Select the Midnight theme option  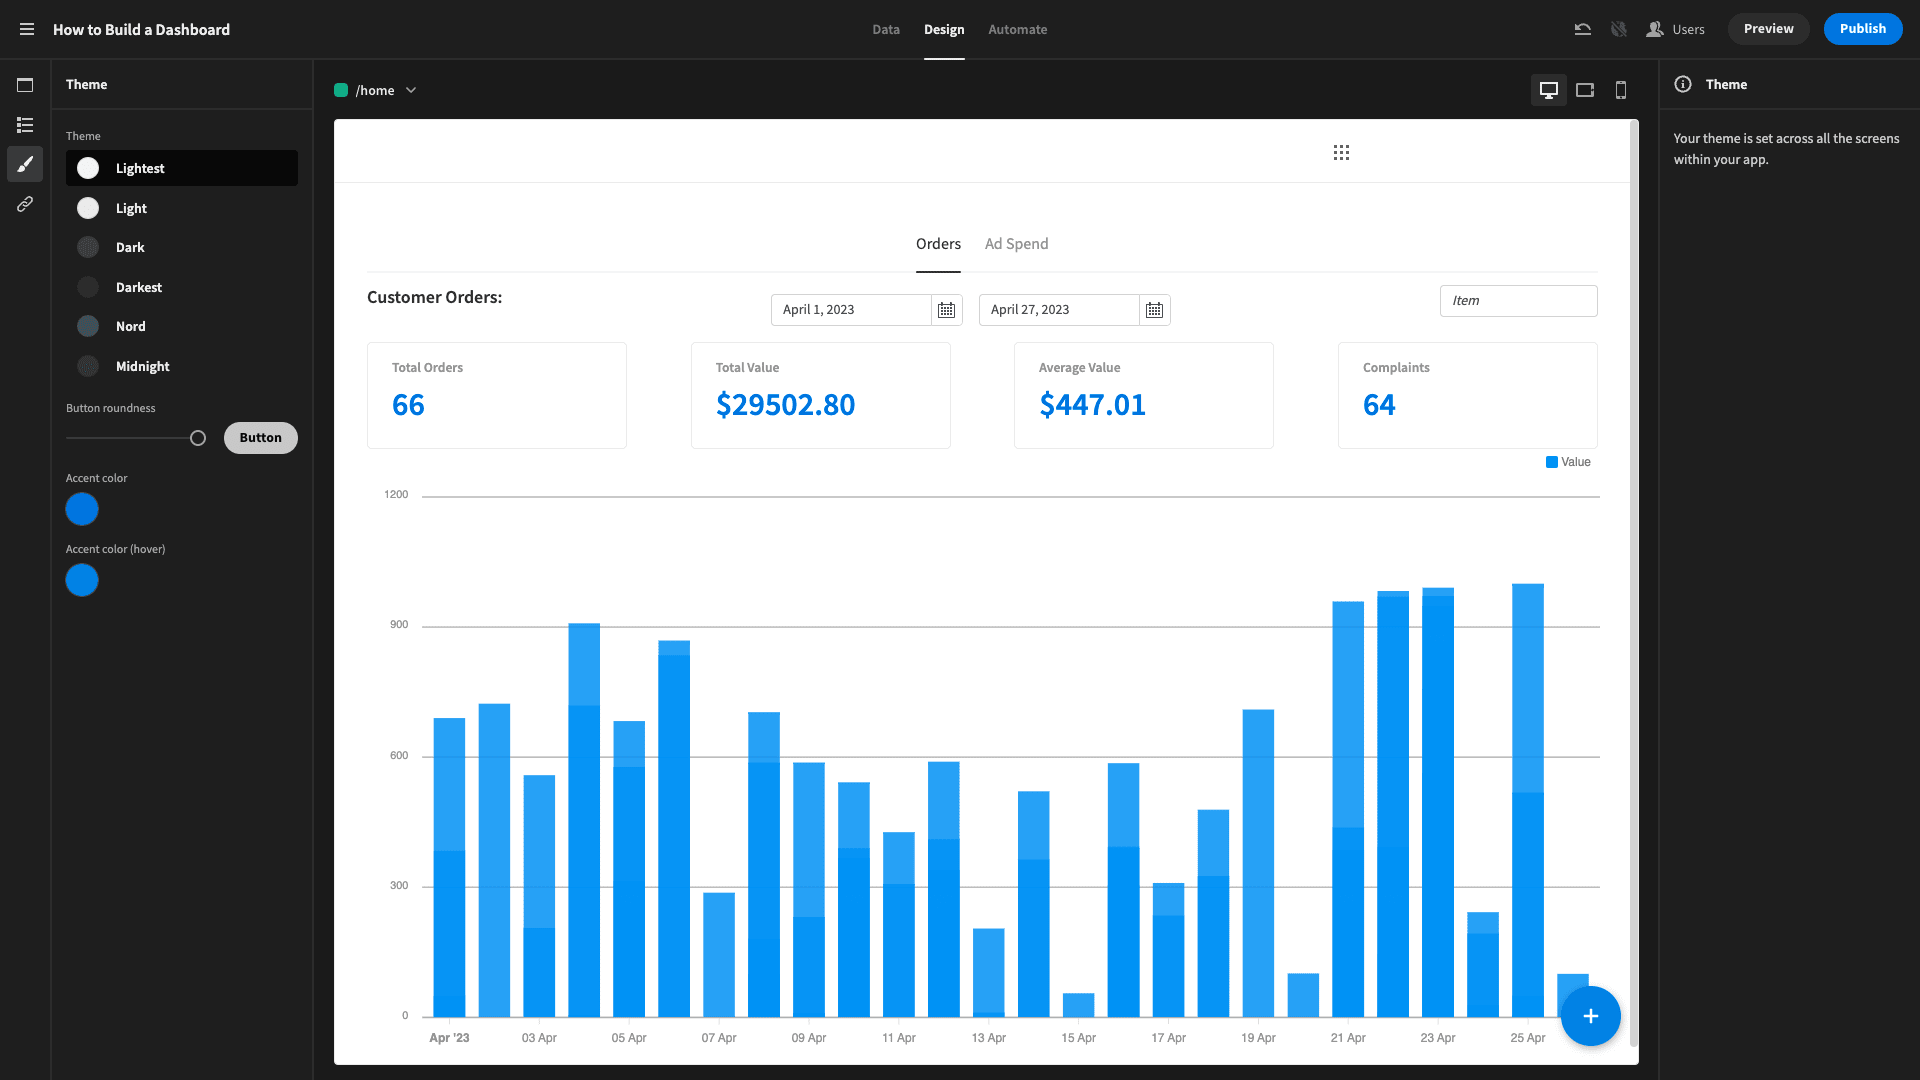point(142,365)
